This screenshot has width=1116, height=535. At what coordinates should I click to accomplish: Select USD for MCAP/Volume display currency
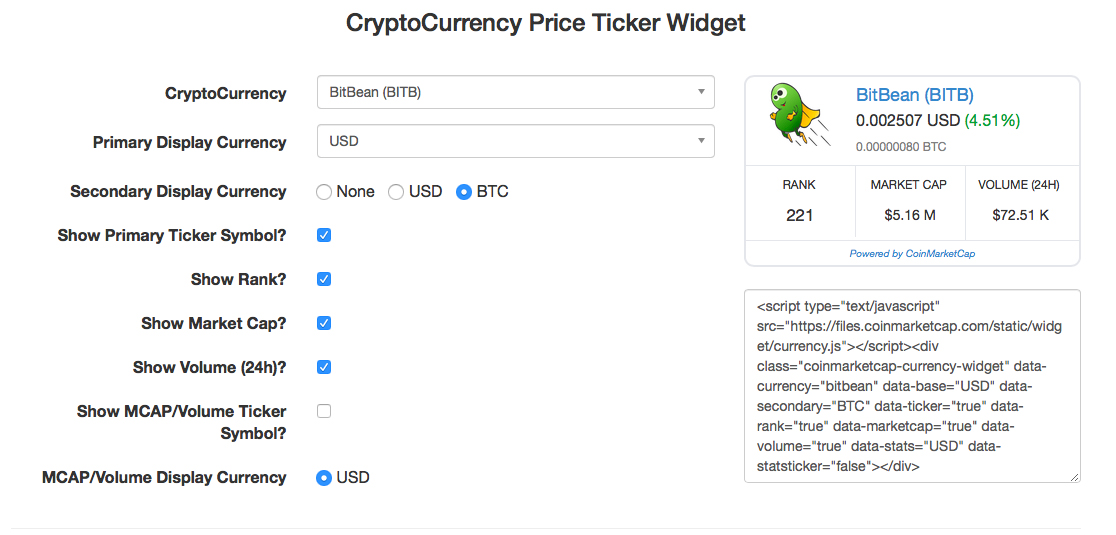coord(324,478)
